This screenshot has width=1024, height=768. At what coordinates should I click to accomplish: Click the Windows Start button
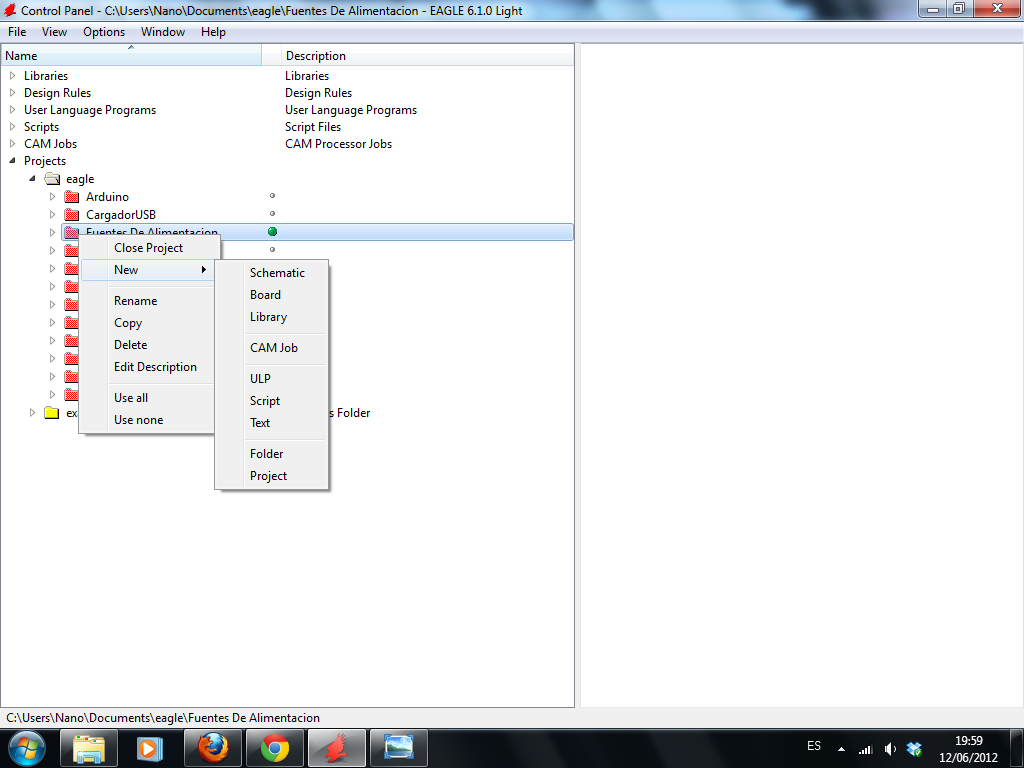26,747
